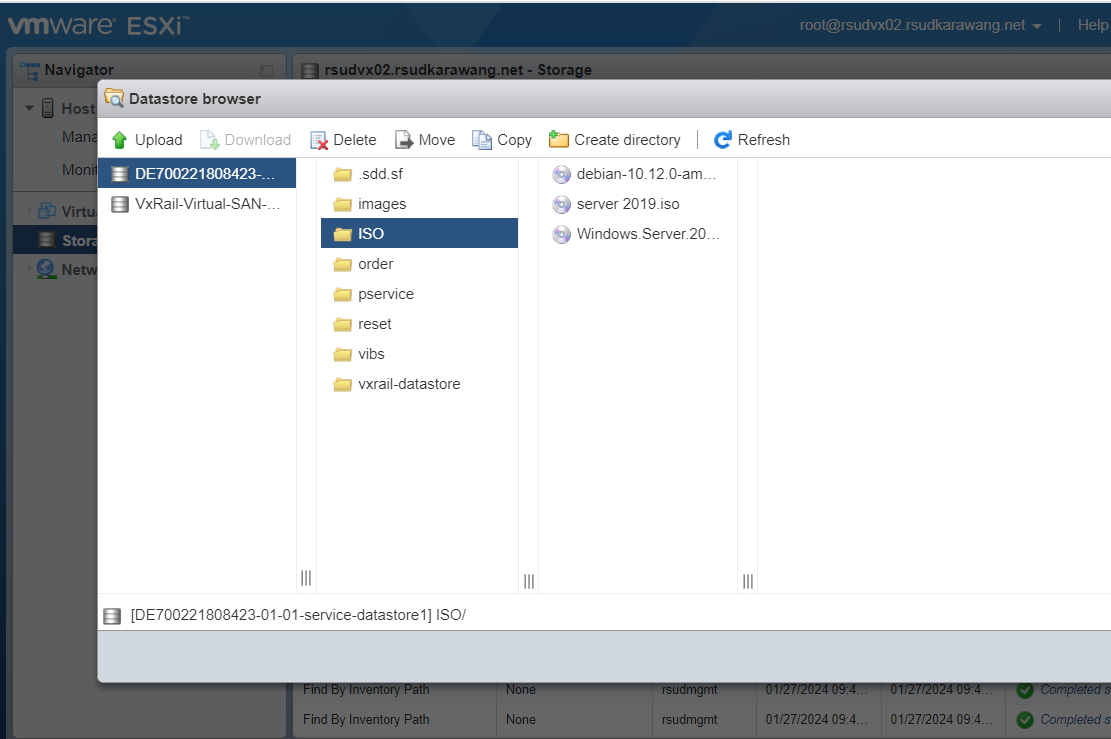This screenshot has width=1111, height=739.
Task: Refresh the datastore file listing
Action: (x=751, y=140)
